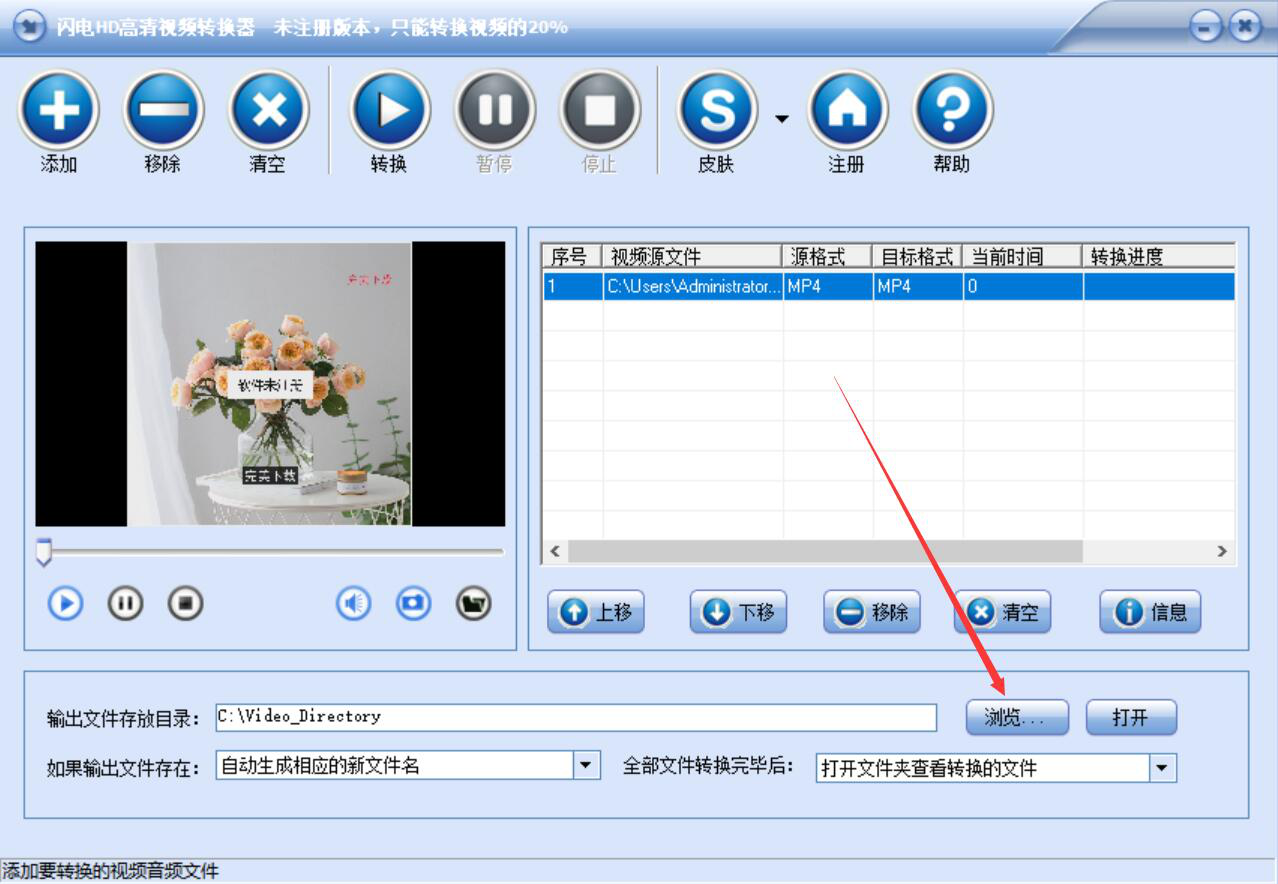Expand the 如果输出文件存在 dropdown
Screen dimensions: 1278x884
coord(587,766)
